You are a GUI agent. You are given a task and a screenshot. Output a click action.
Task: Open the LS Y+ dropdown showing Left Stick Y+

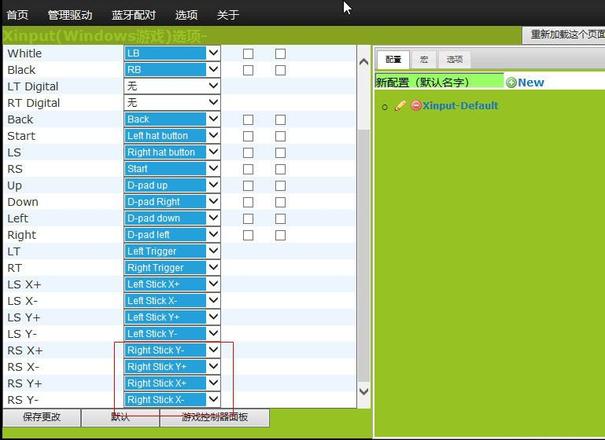[172, 317]
